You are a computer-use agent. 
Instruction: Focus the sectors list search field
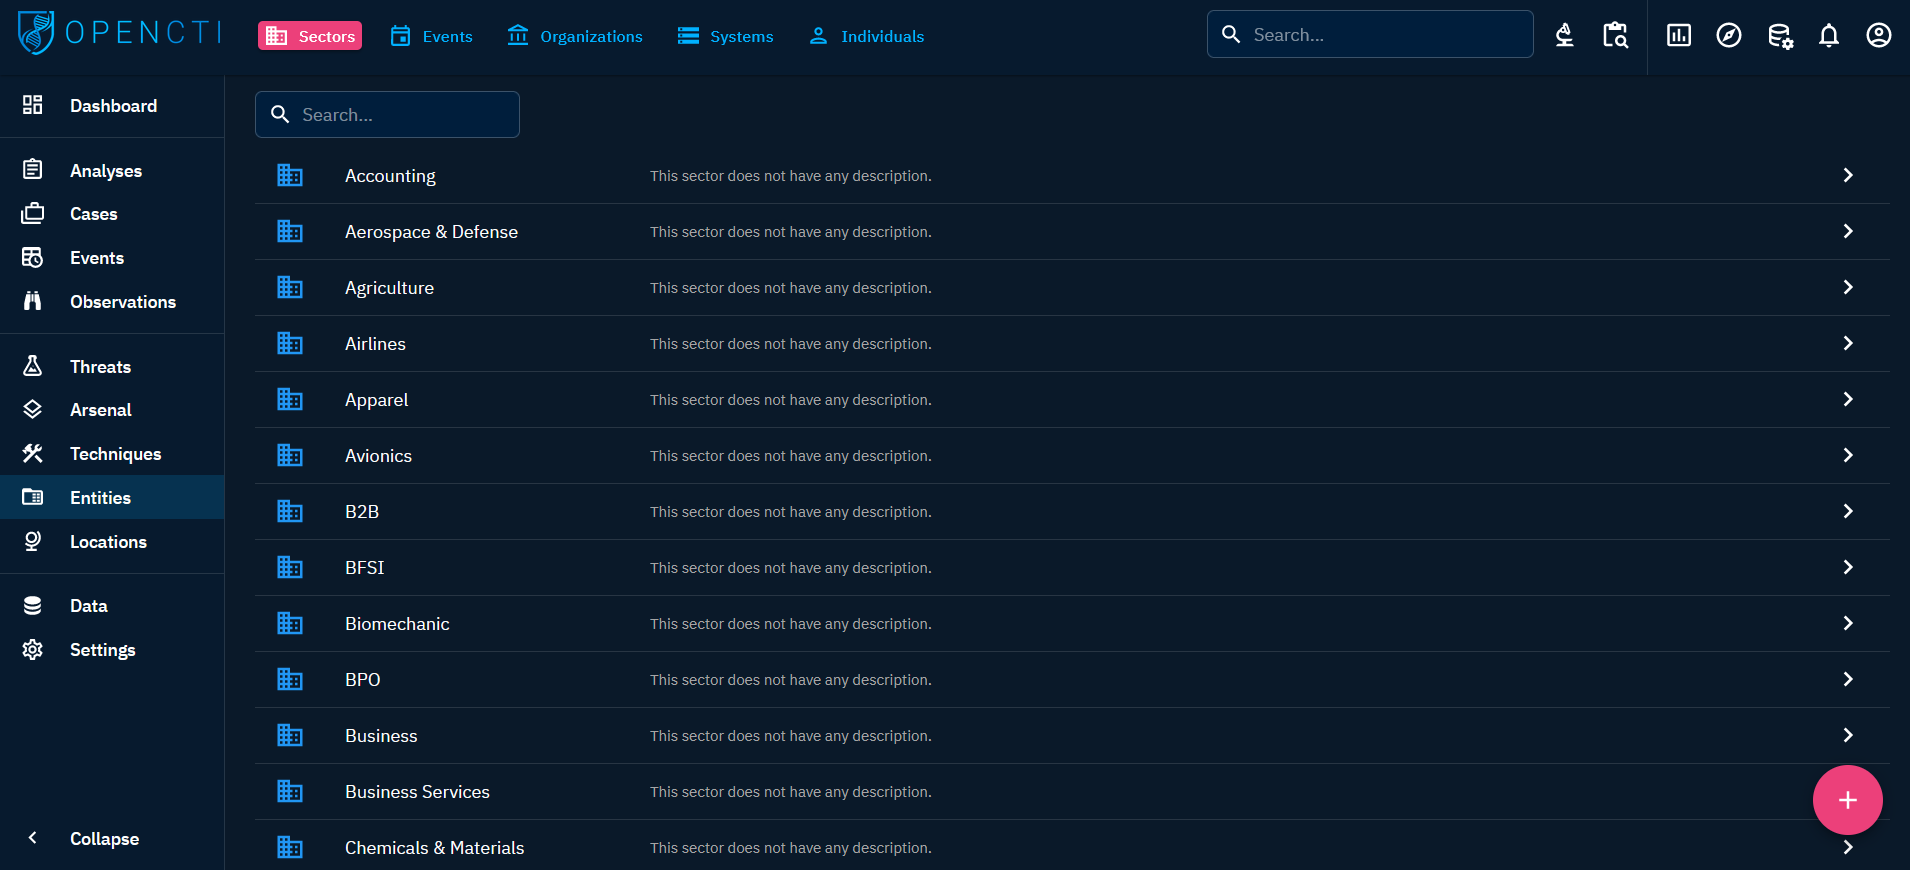click(400, 115)
